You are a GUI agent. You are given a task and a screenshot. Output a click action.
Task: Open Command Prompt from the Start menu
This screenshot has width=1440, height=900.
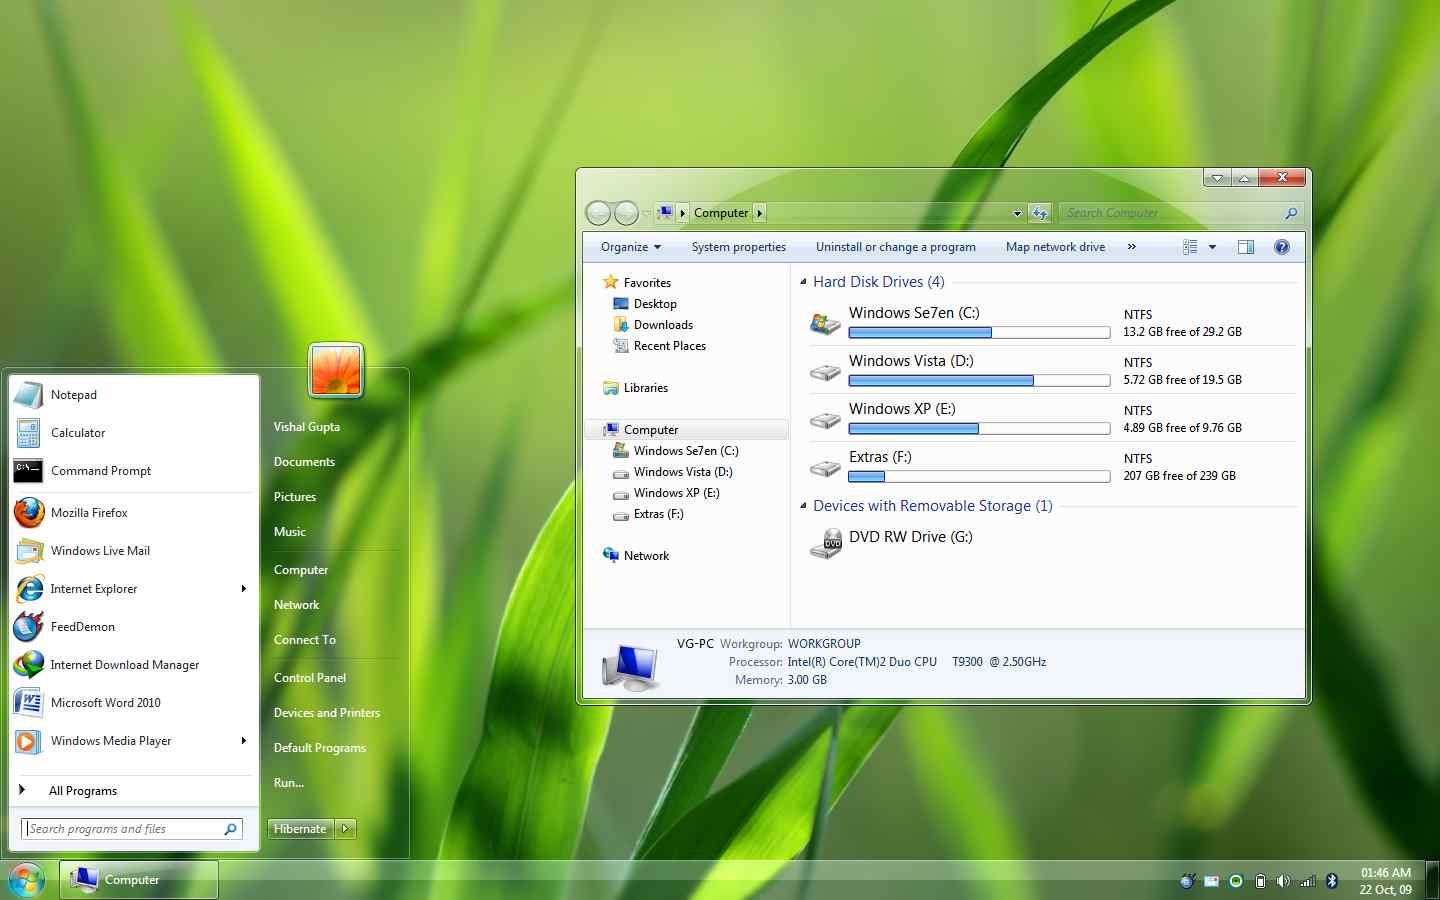[x=133, y=471]
